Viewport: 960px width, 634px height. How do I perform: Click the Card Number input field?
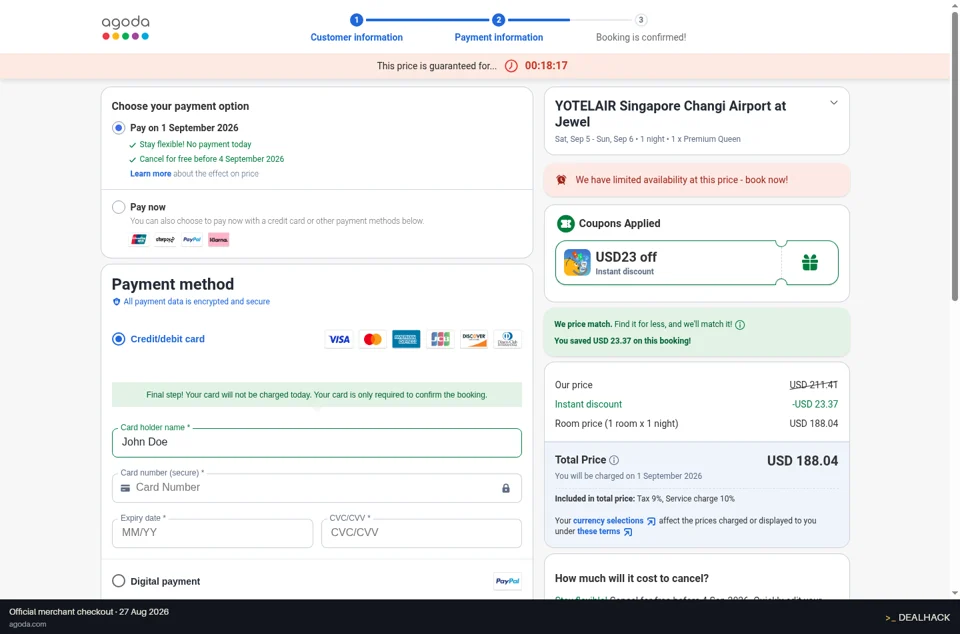tap(317, 488)
